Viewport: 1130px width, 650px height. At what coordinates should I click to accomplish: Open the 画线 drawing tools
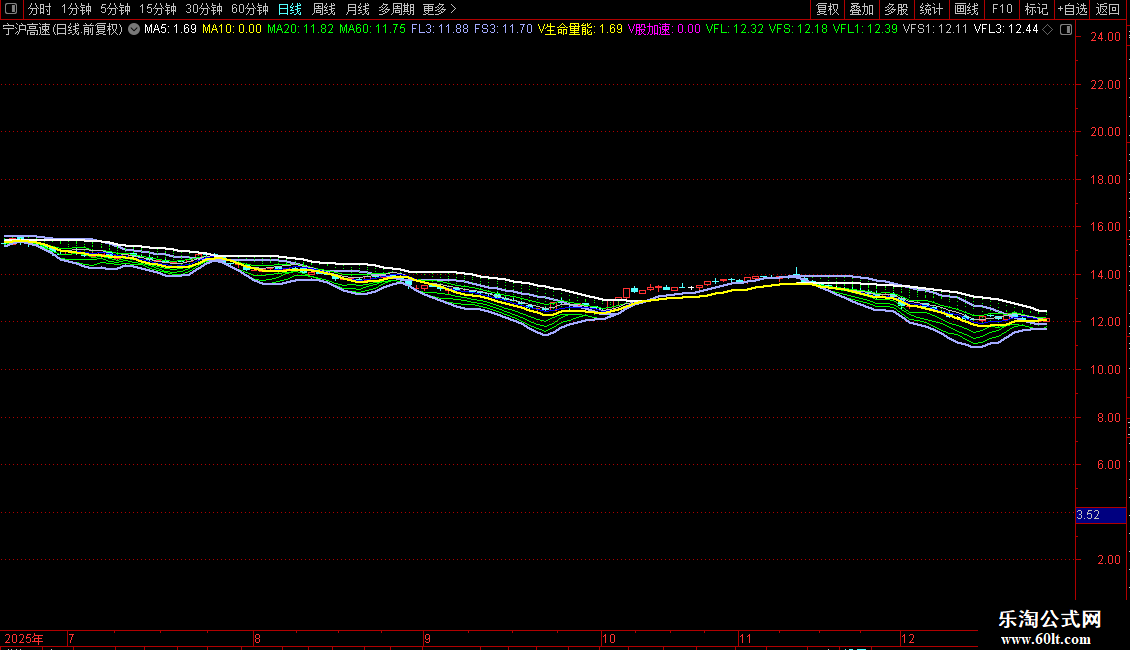[x=966, y=9]
